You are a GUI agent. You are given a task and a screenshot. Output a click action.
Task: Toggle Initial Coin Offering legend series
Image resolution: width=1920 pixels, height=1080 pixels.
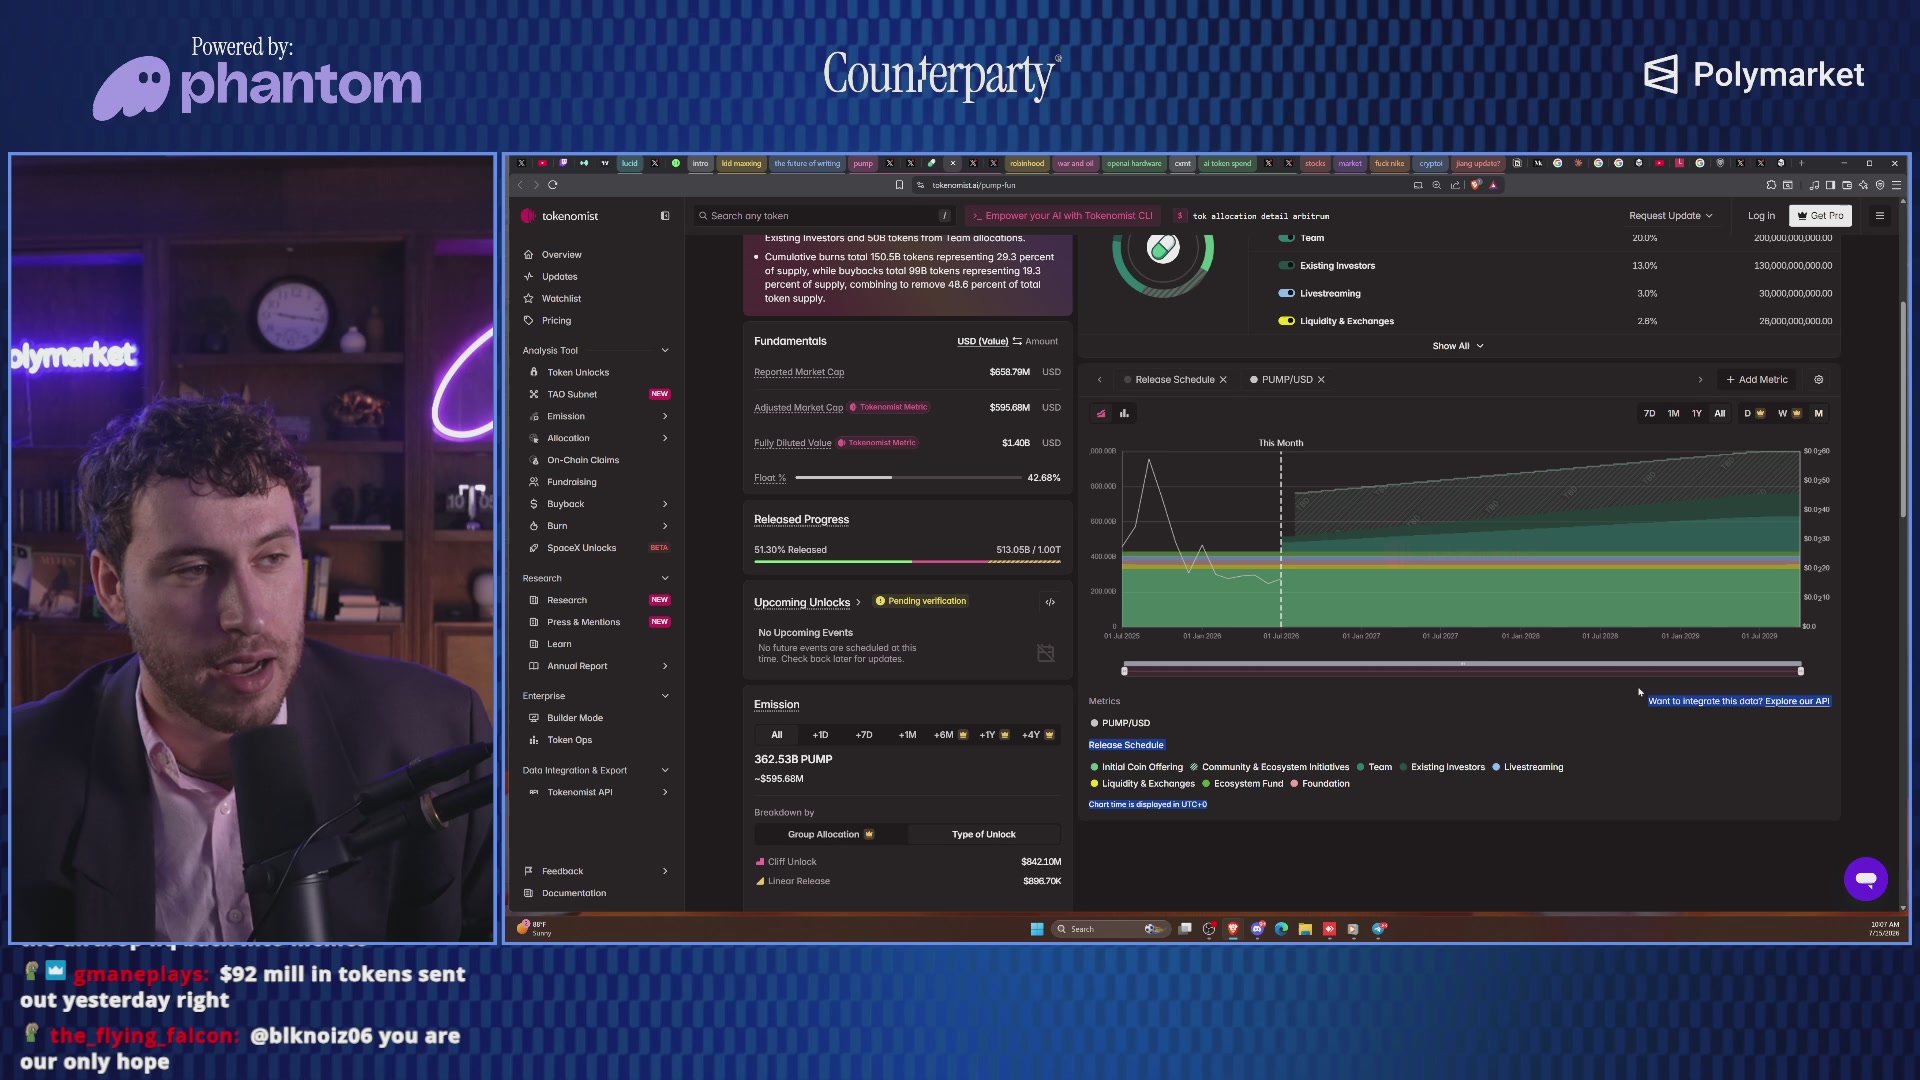pos(1136,767)
